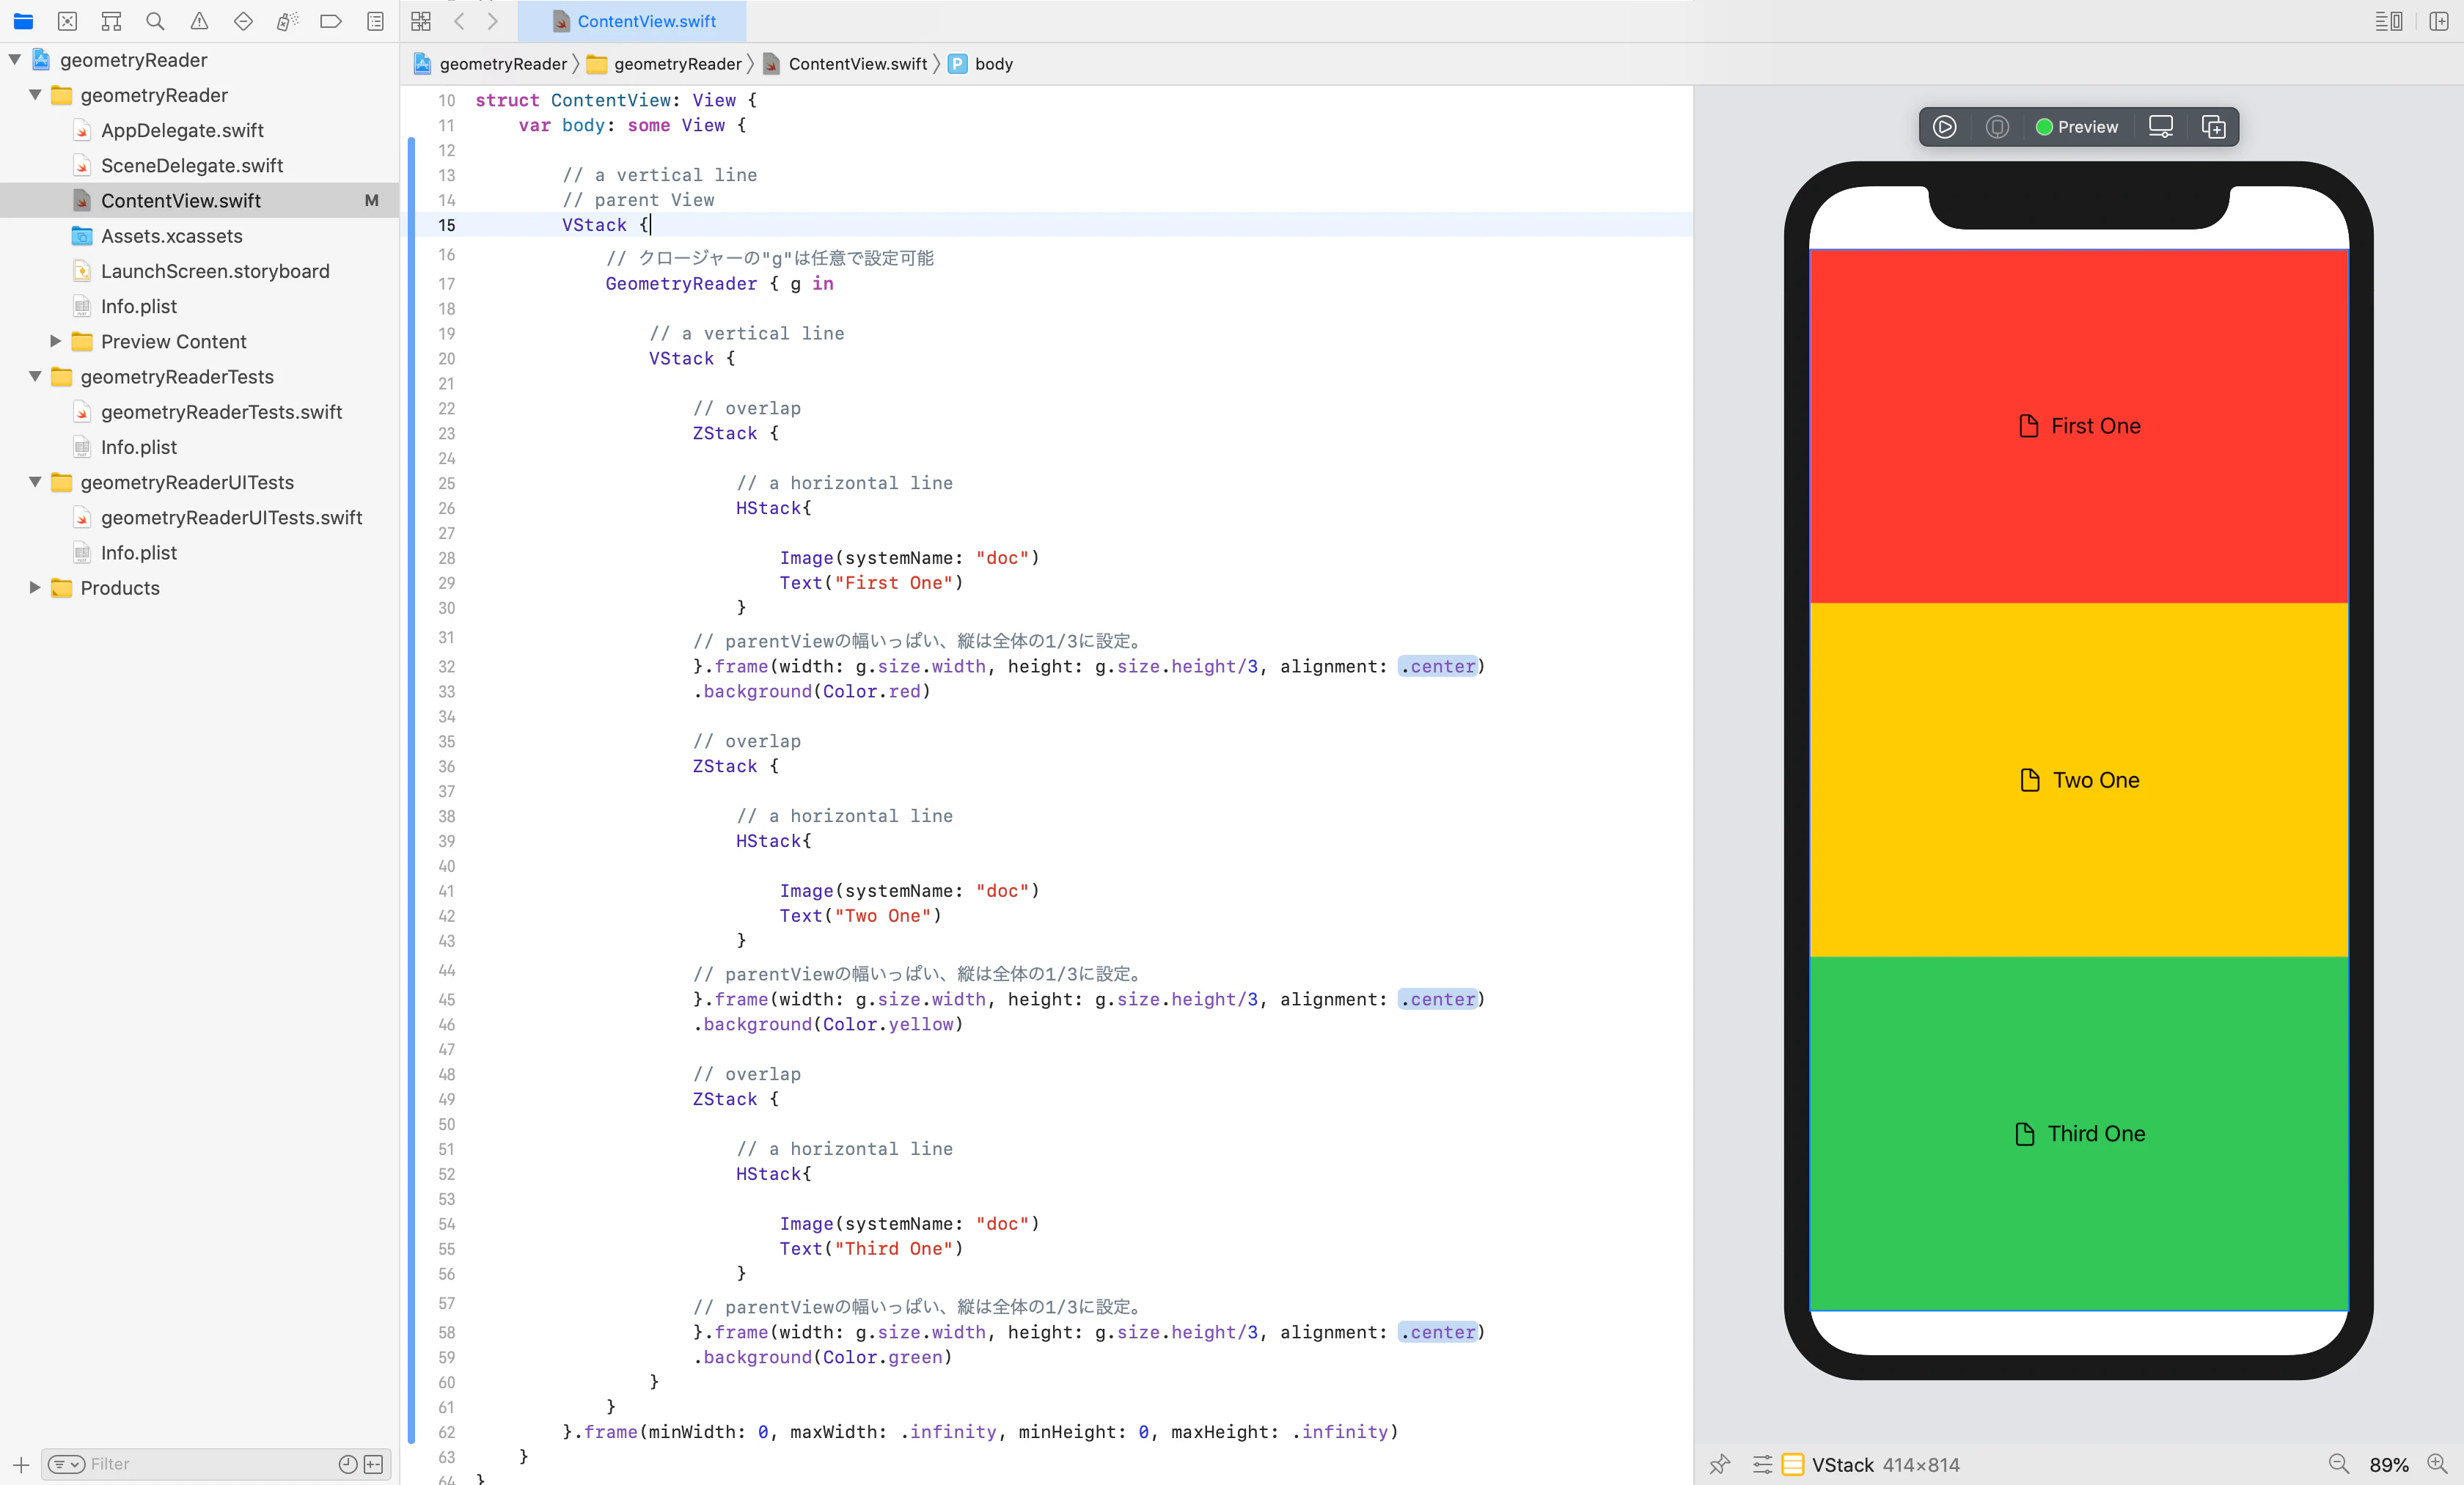Screen dimensions: 2464x1485
Task: Click the 89% zoom level
Action: tap(2388, 1464)
